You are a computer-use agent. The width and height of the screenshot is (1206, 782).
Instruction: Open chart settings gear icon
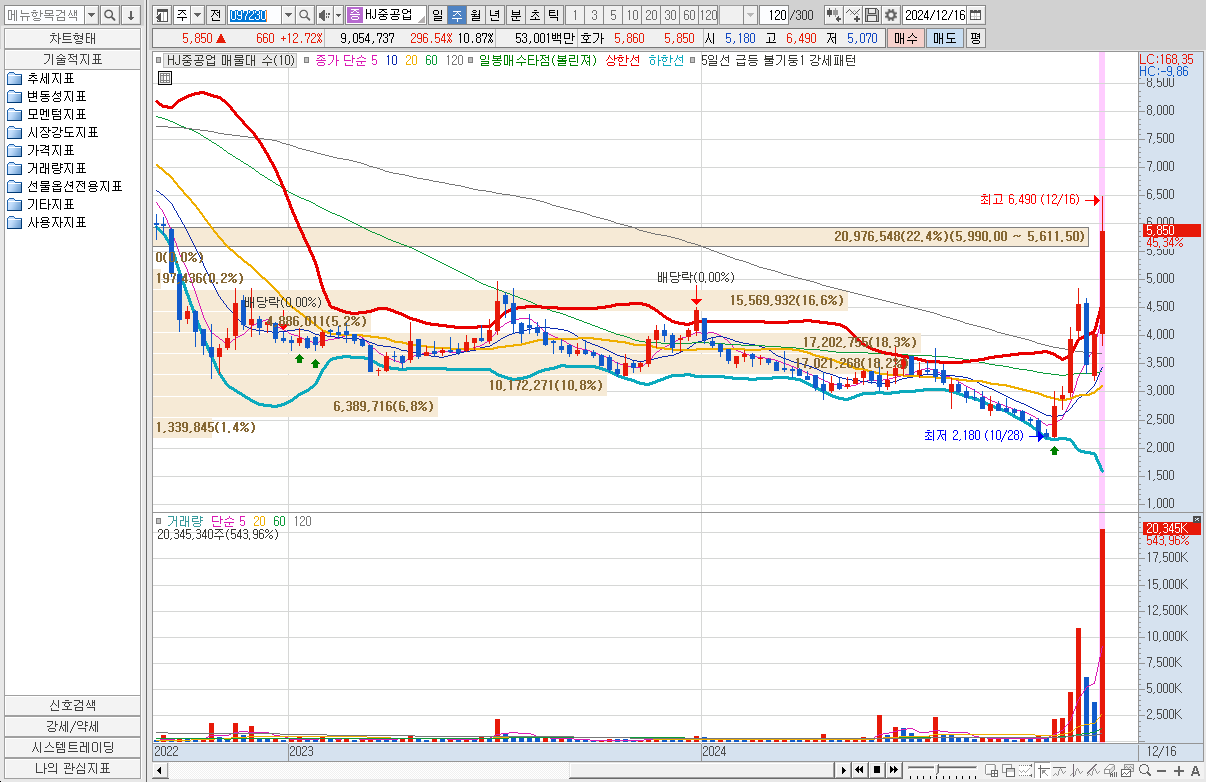pos(890,15)
